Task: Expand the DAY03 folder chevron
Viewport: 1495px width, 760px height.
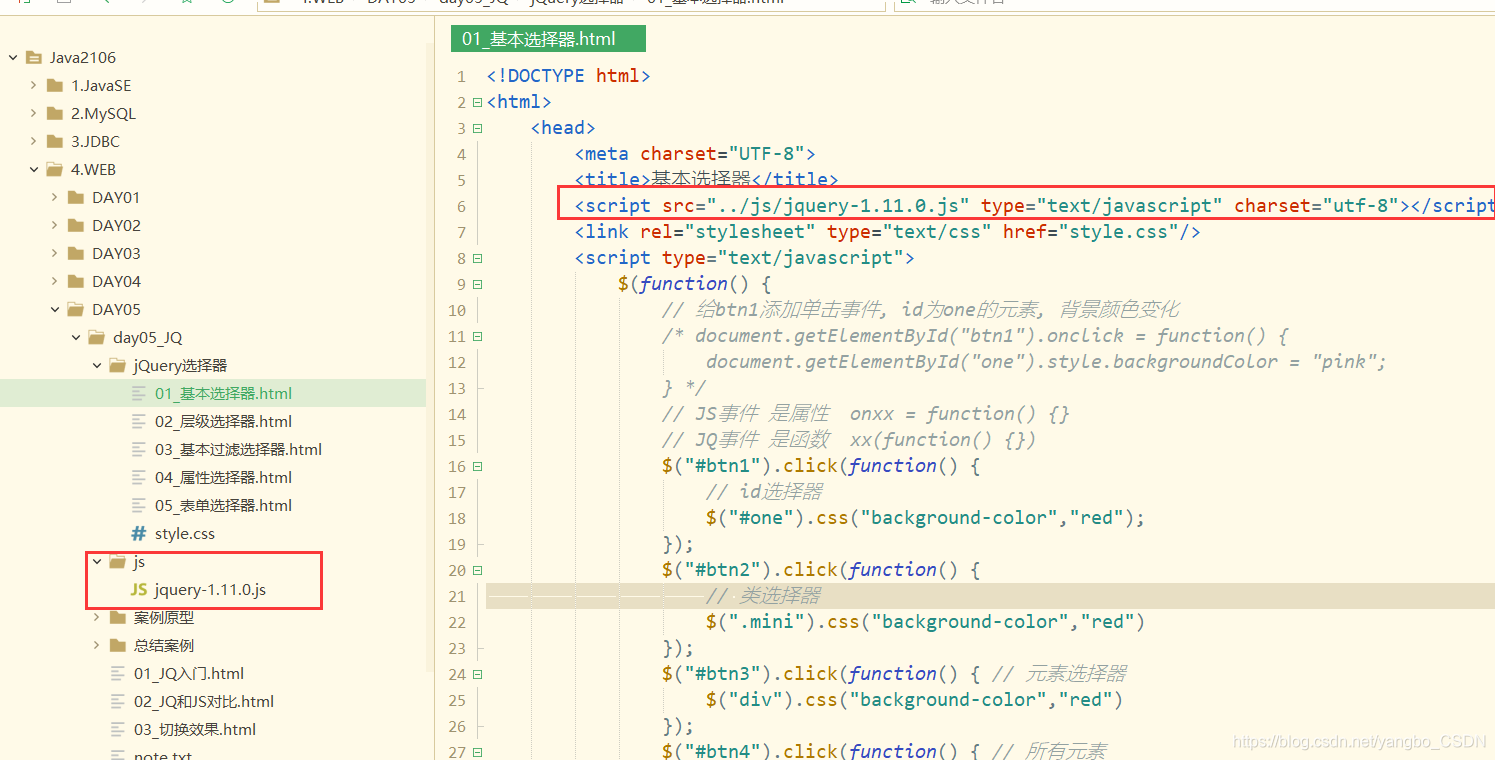Action: pyautogui.click(x=55, y=254)
